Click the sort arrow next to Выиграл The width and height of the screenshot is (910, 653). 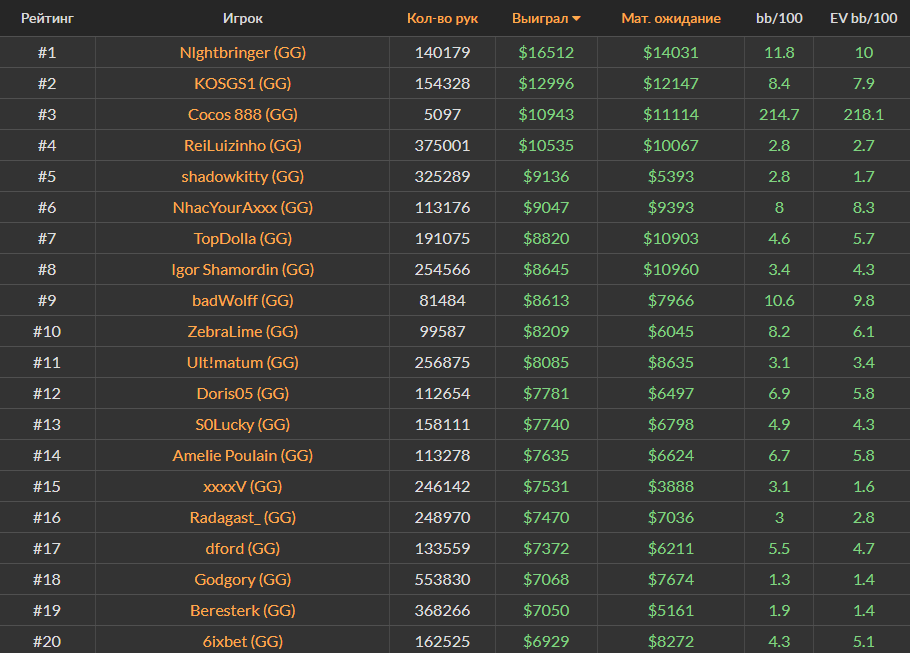pos(576,19)
